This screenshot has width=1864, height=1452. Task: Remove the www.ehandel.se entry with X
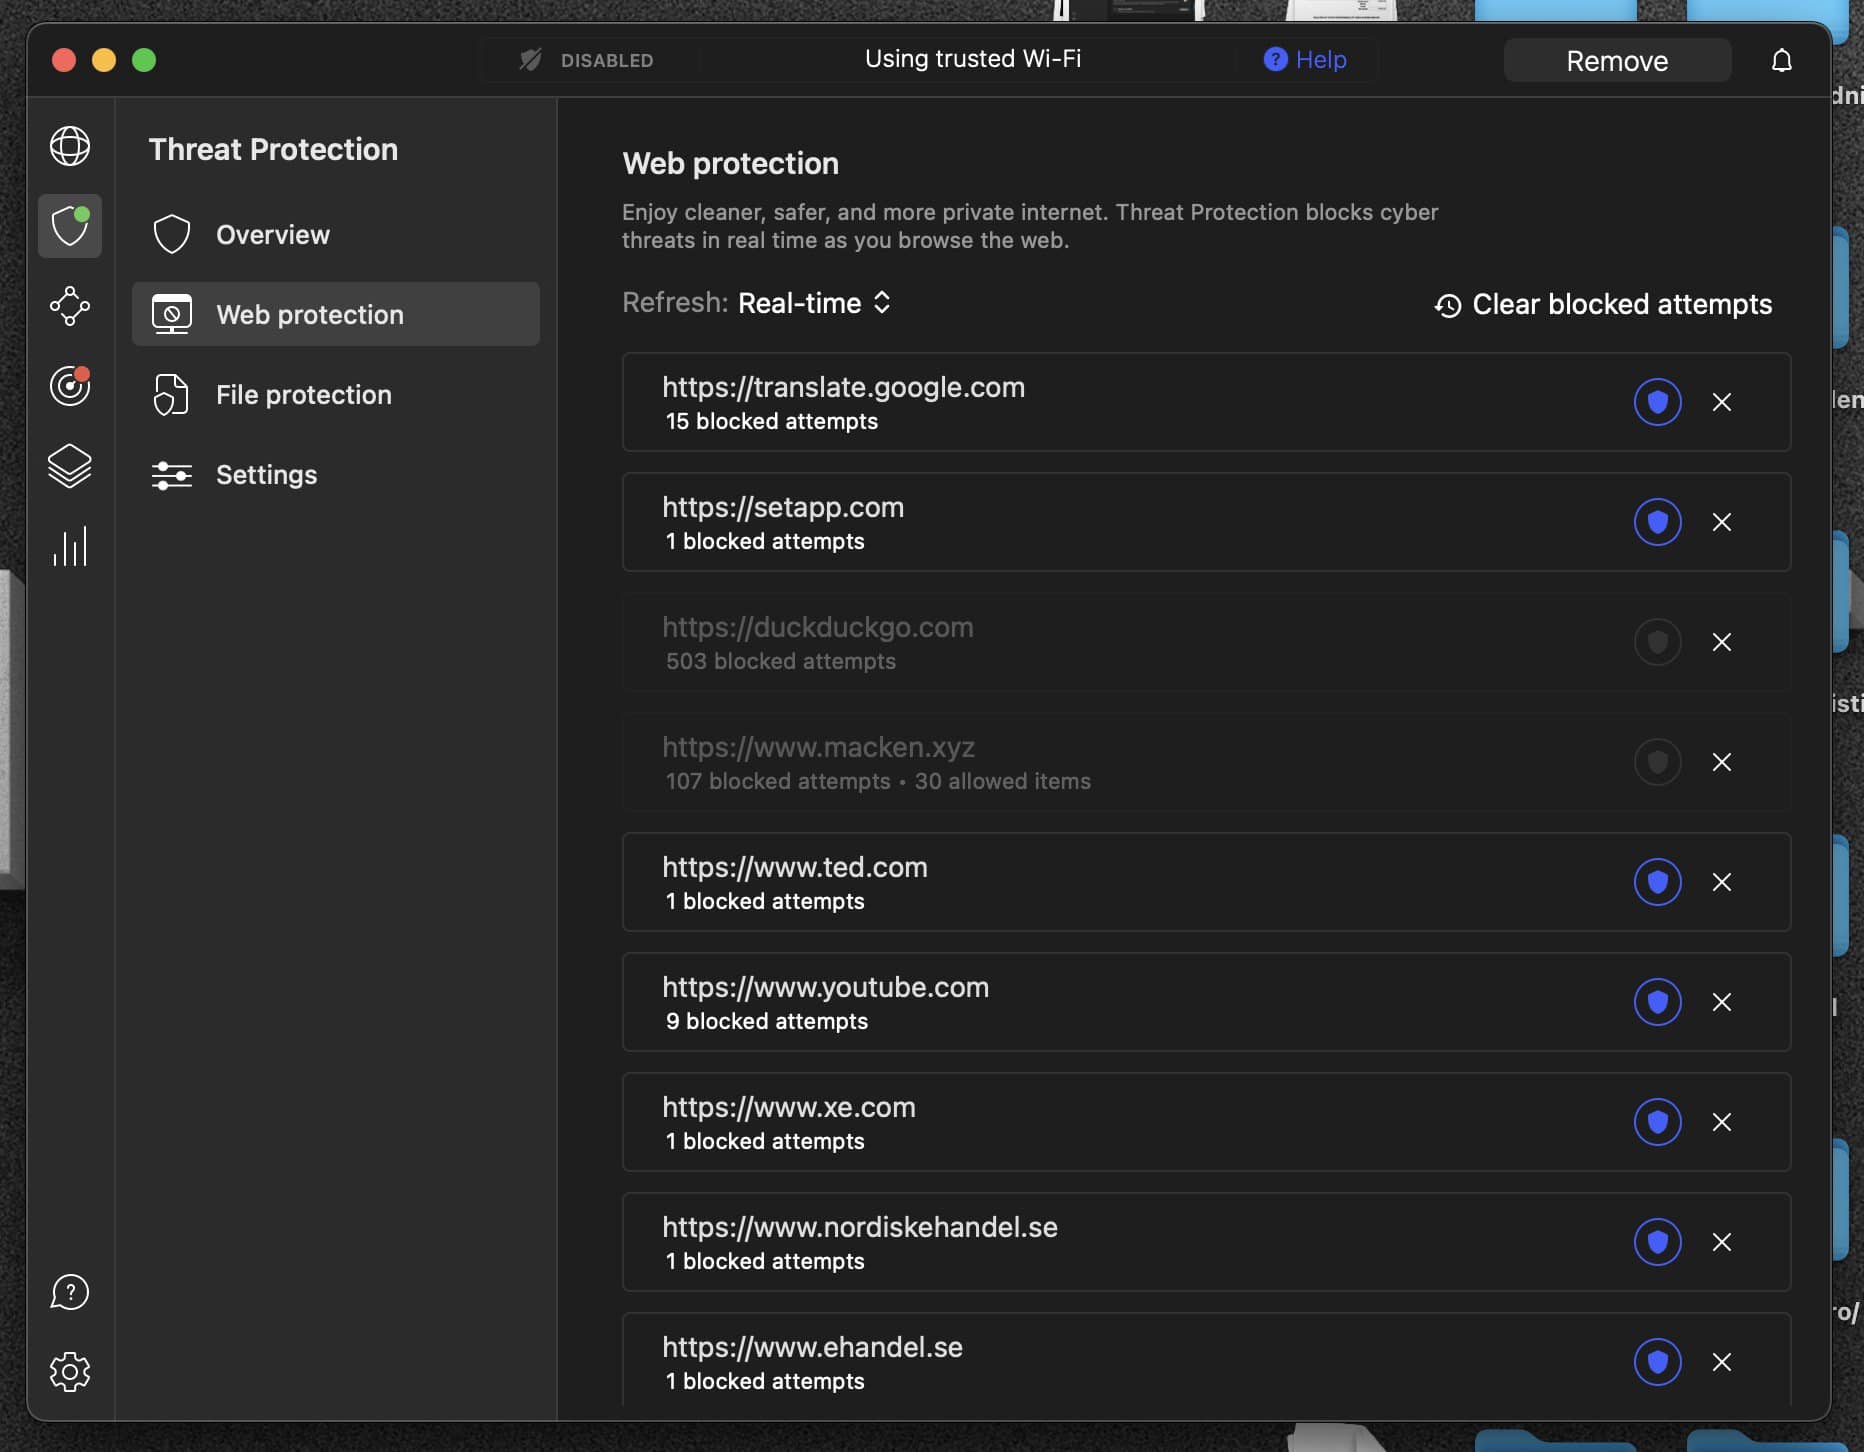(1722, 1362)
